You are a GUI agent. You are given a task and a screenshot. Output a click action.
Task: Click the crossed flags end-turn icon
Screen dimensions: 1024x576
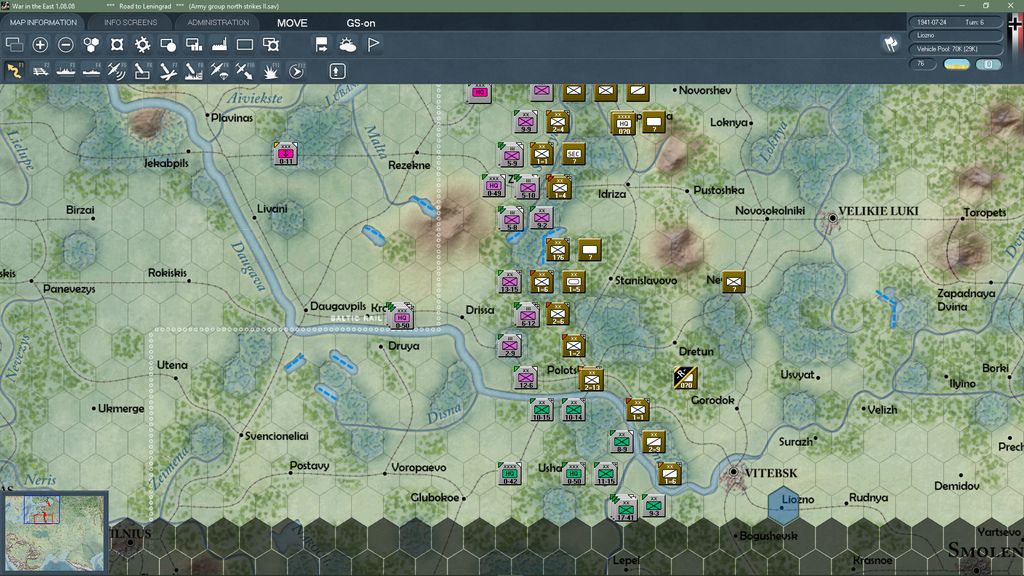click(x=891, y=44)
